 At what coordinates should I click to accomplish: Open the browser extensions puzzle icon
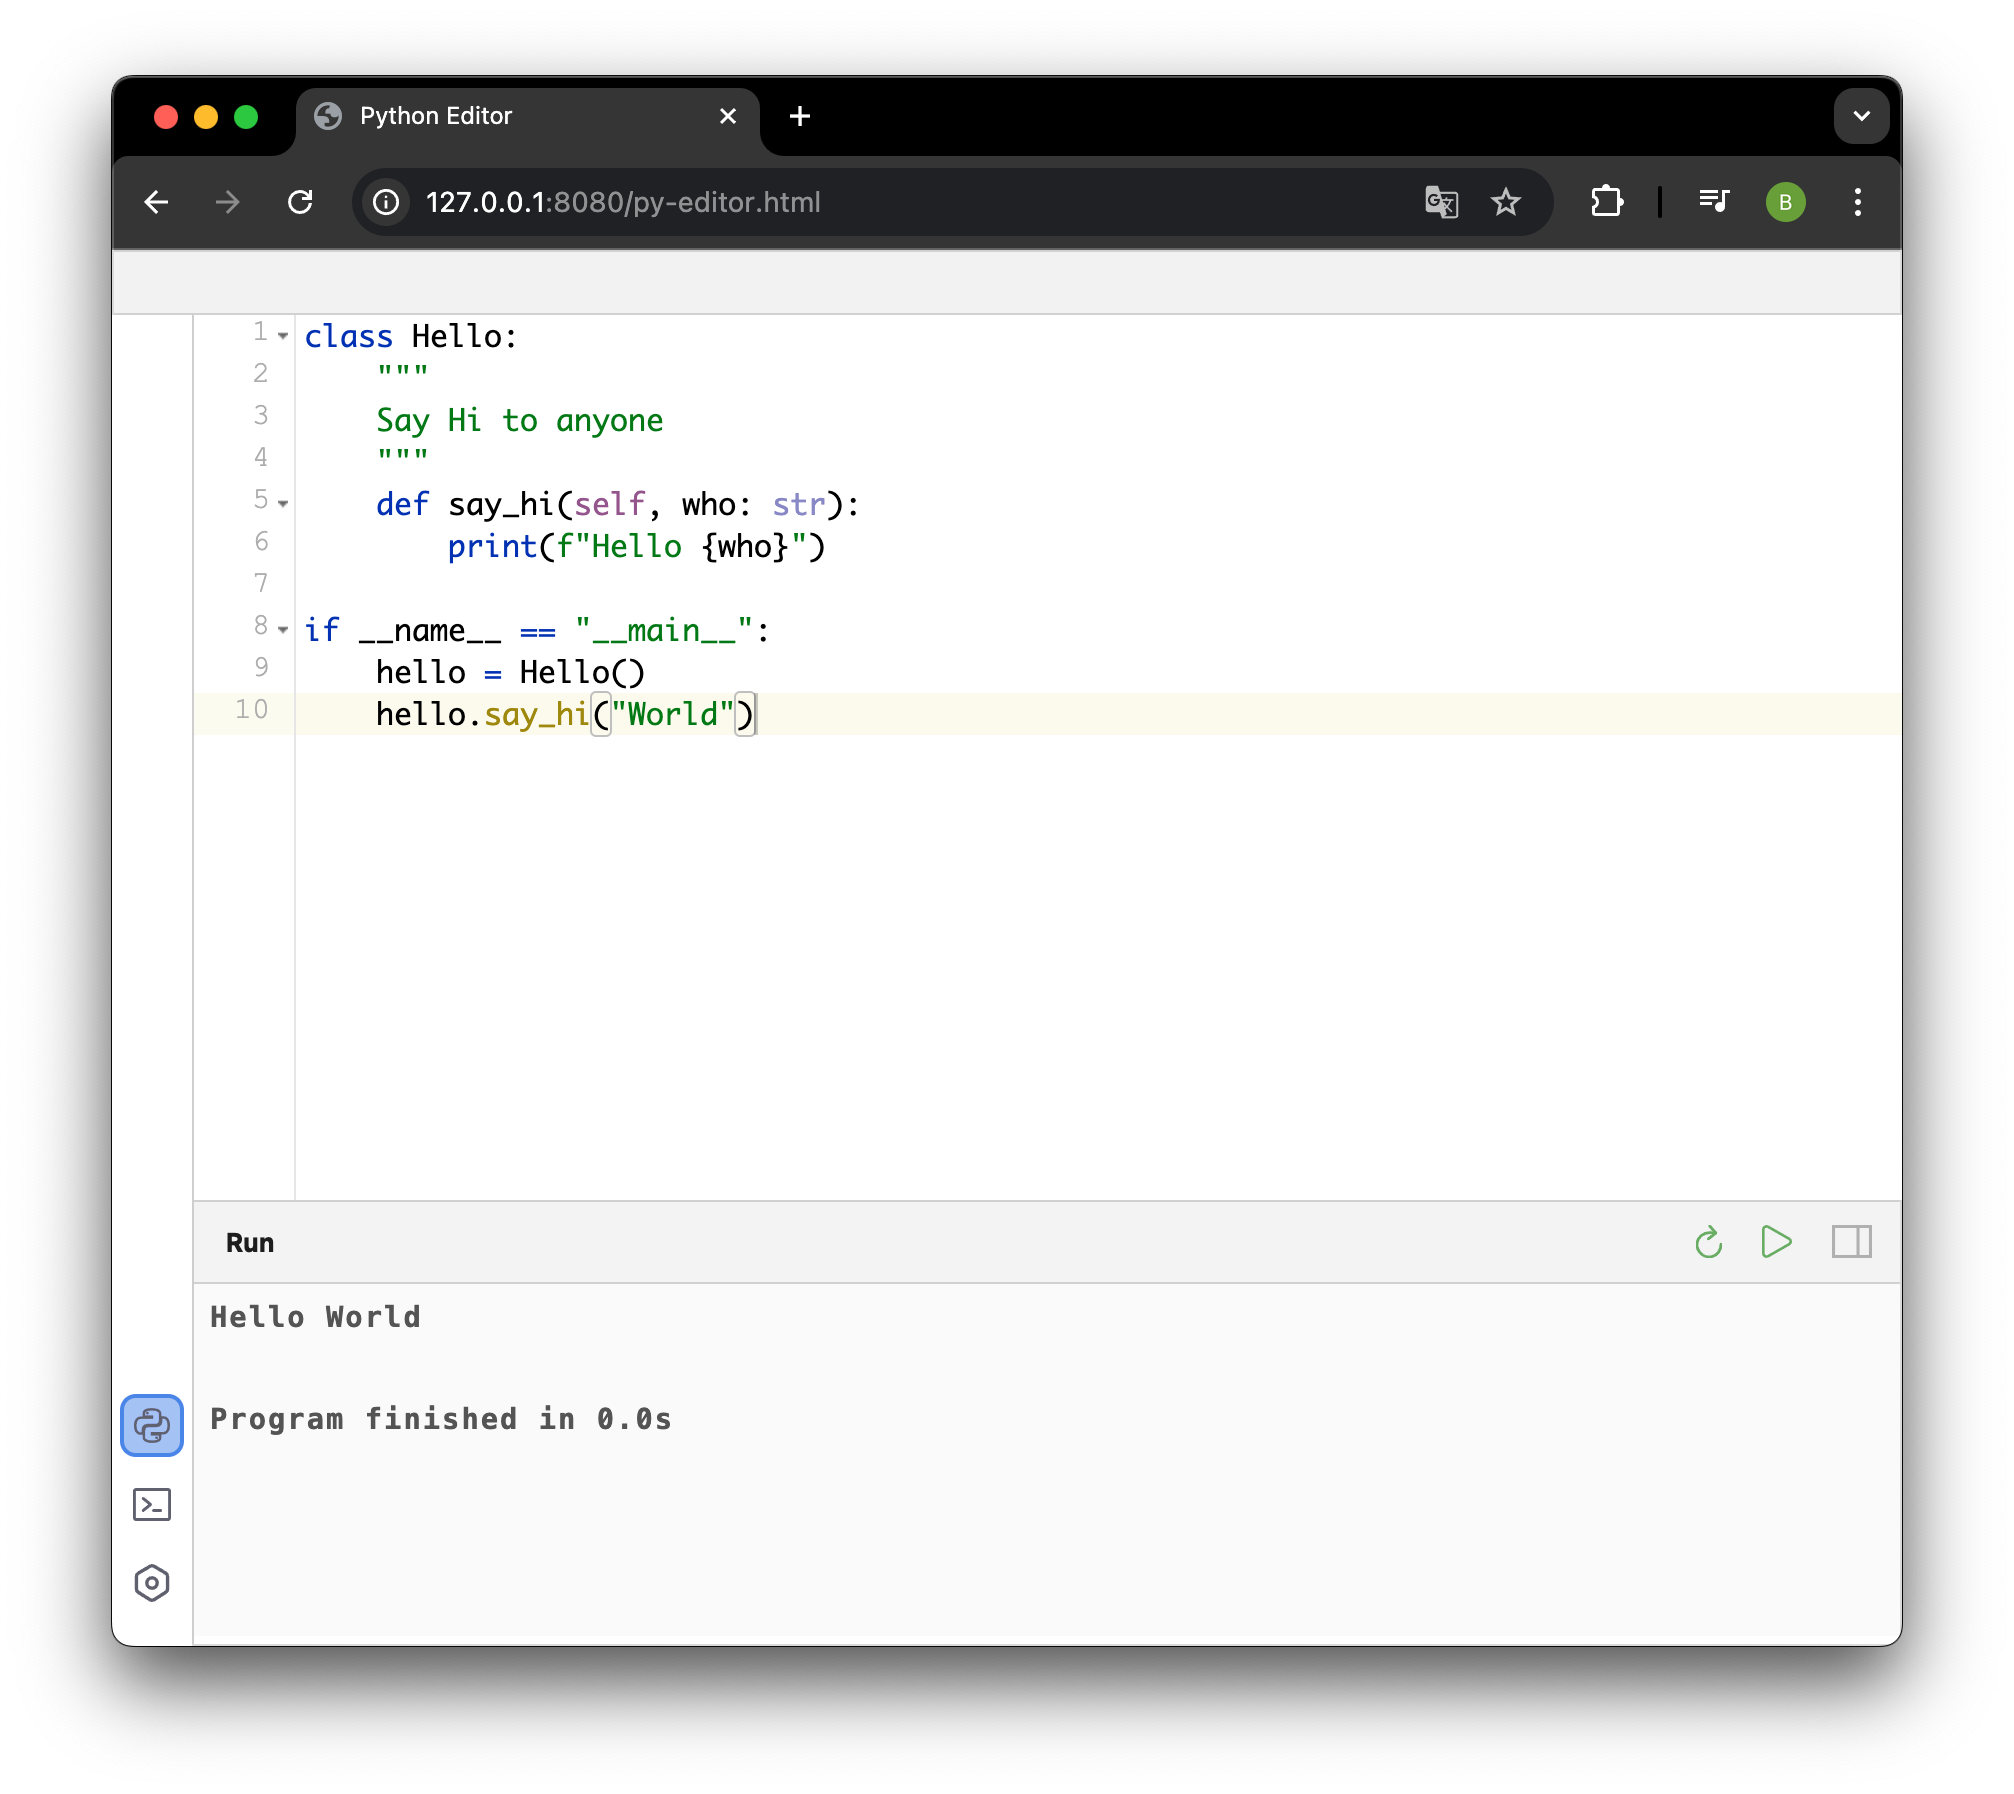click(x=1607, y=202)
